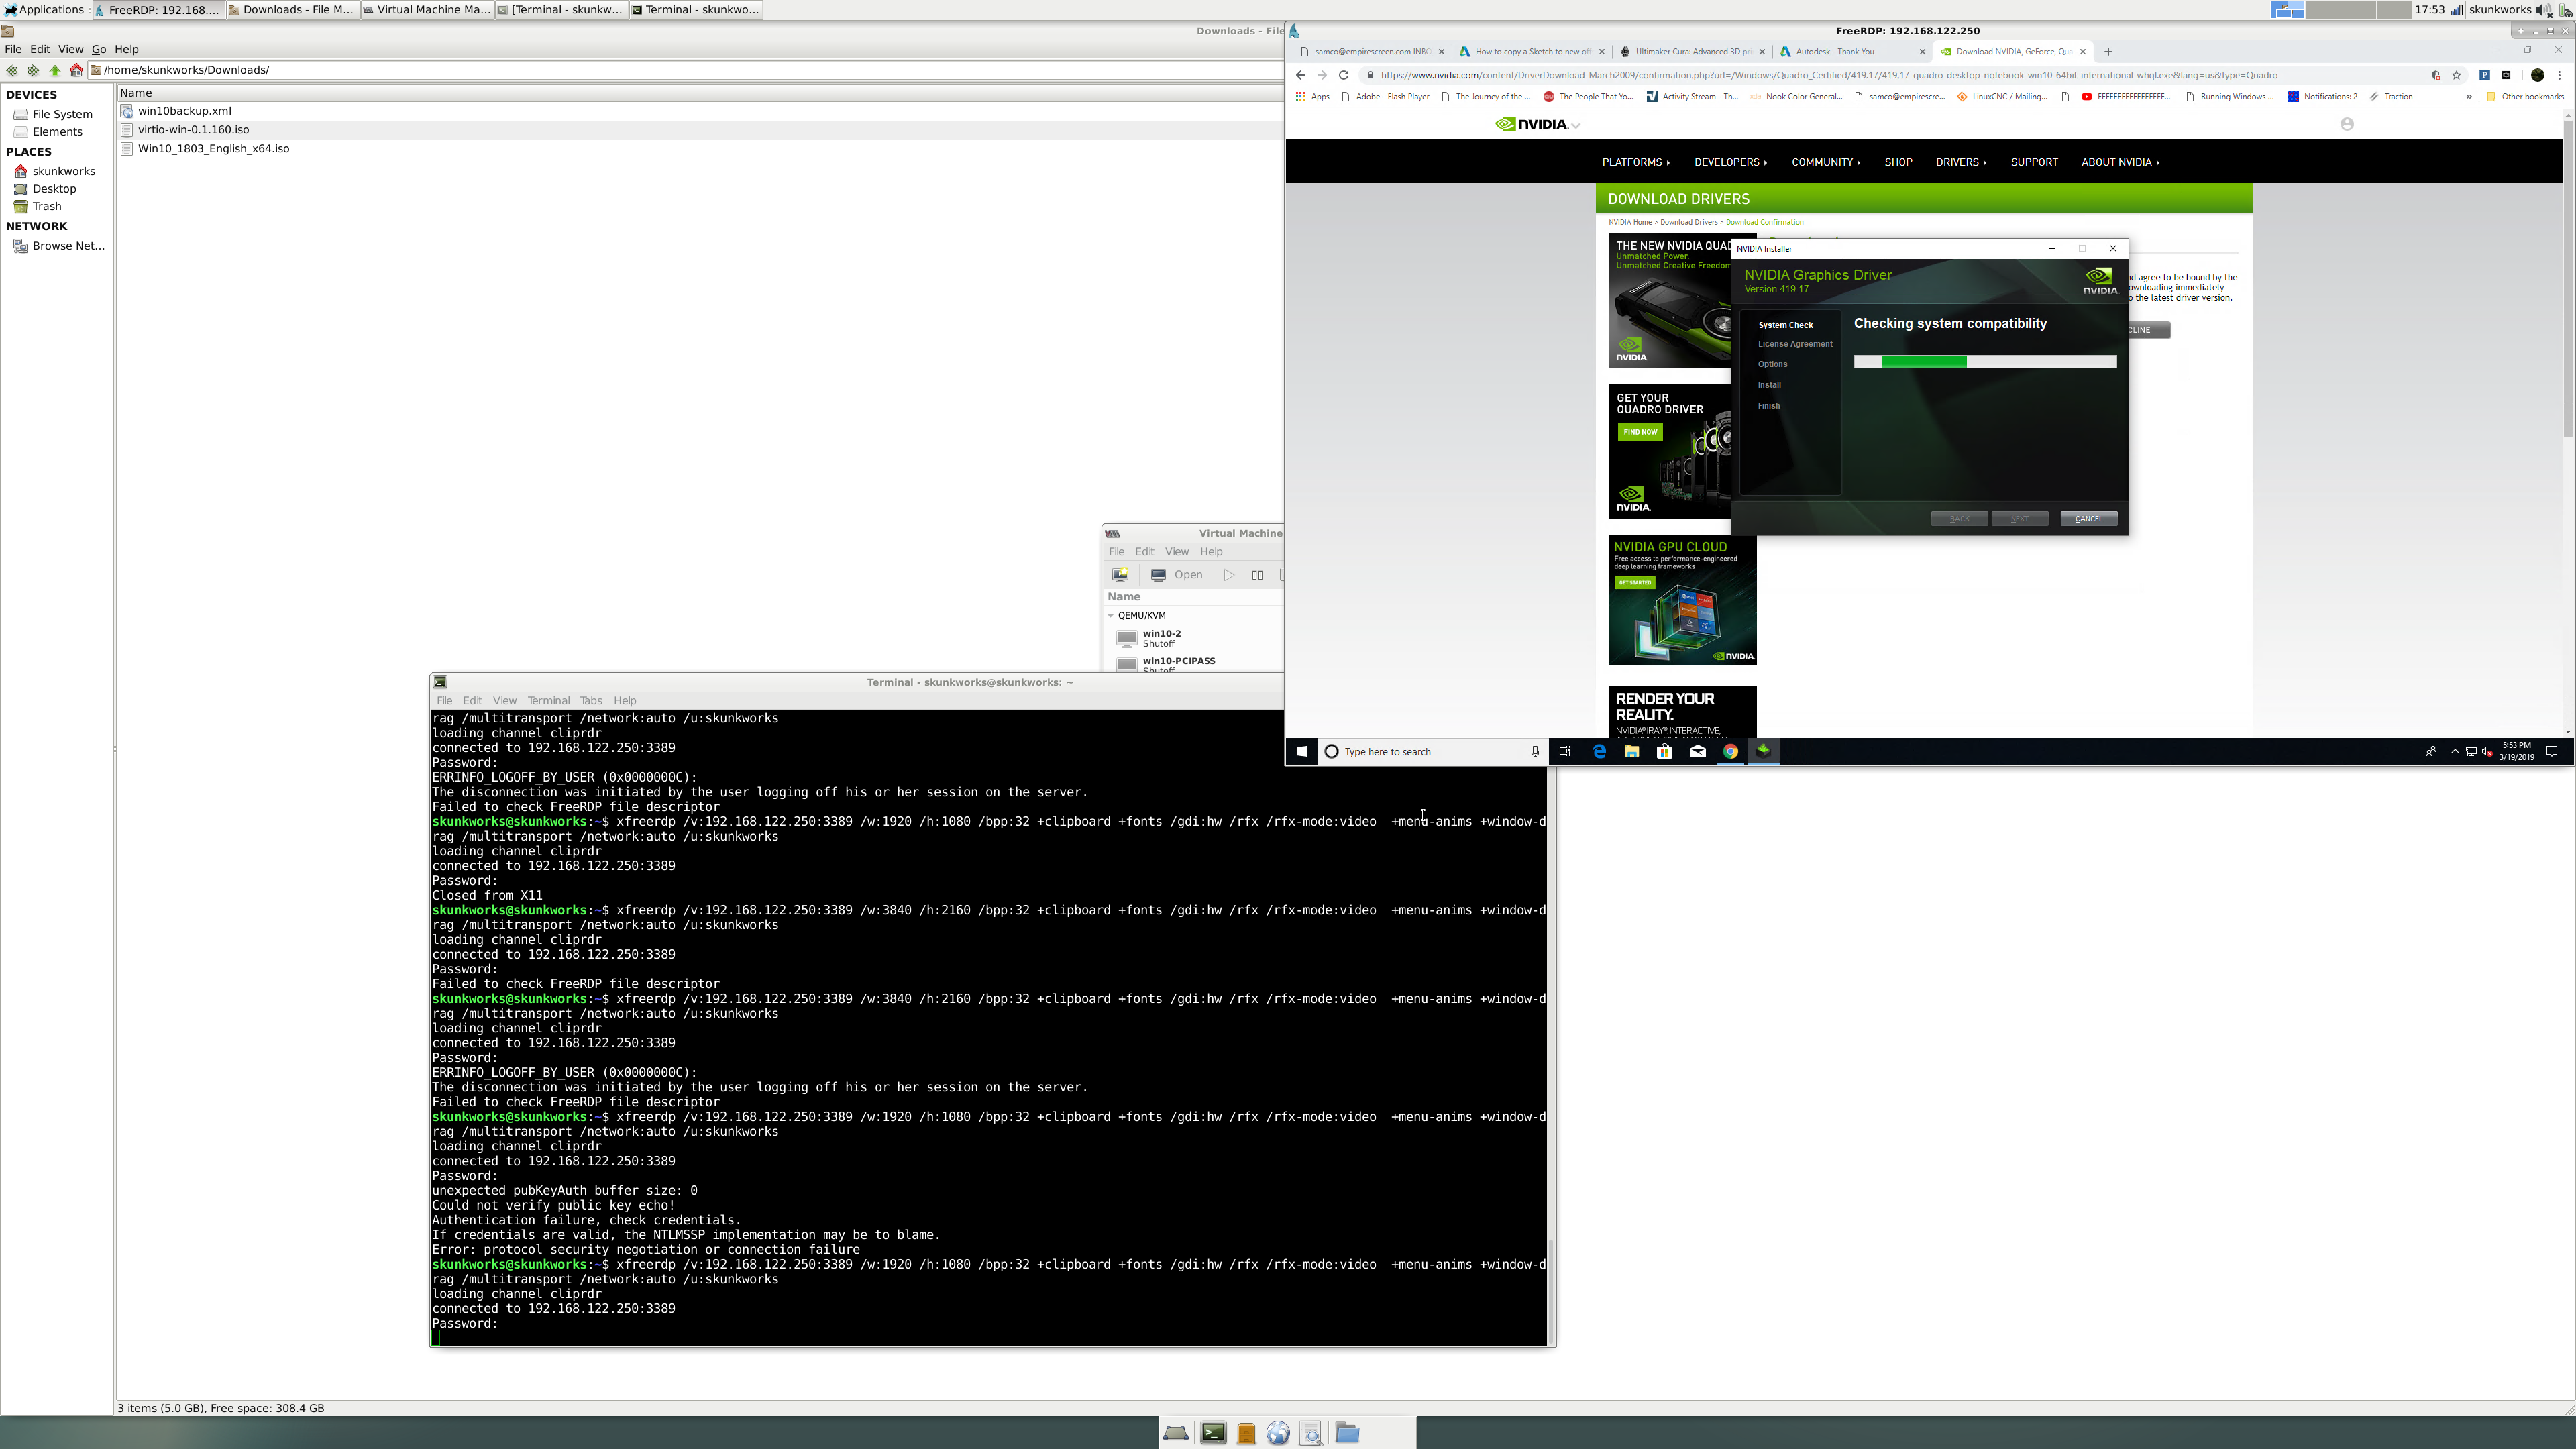The image size is (2576, 1449).
Task: Open File Explorer from Windows taskbar
Action: pyautogui.click(x=1632, y=752)
